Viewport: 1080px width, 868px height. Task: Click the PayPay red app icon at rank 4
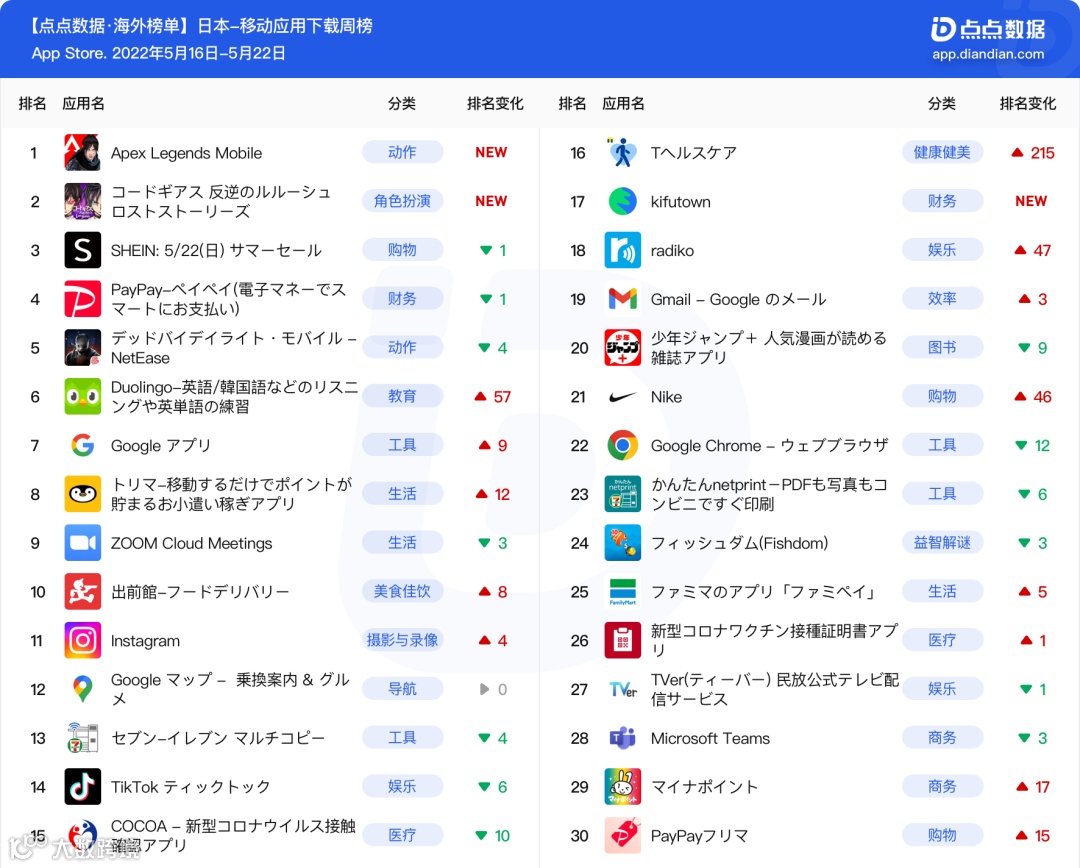pyautogui.click(x=82, y=299)
